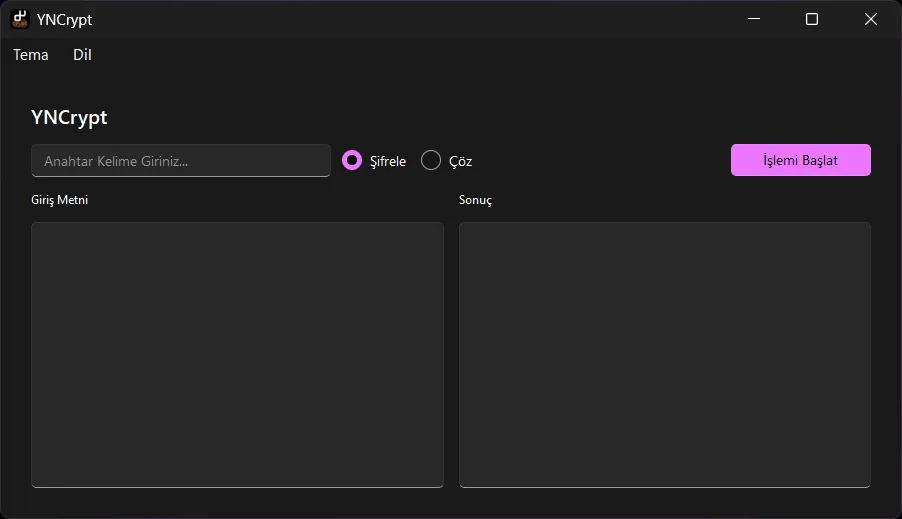Screen dimensions: 902x519
Task: Click the Giriş Metni label
Action: click(x=59, y=200)
